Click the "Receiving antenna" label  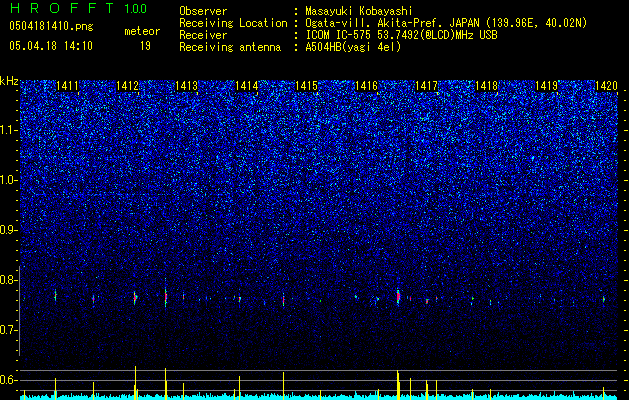coord(230,47)
